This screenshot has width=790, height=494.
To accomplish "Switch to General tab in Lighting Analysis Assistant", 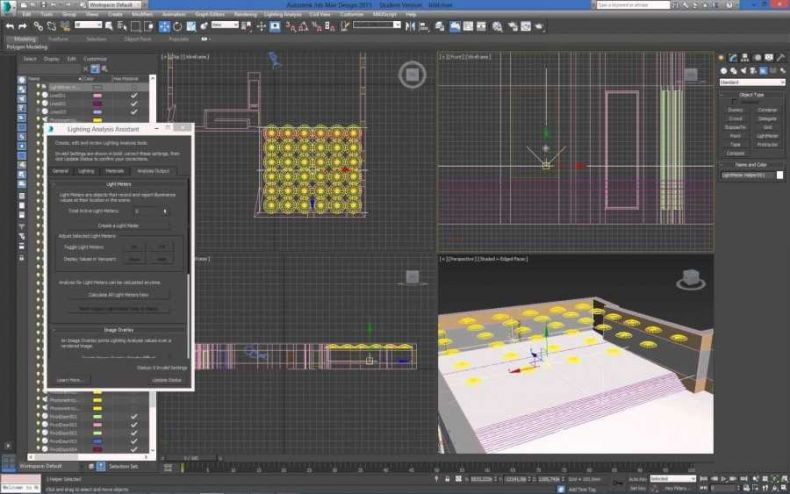I will 60,171.
